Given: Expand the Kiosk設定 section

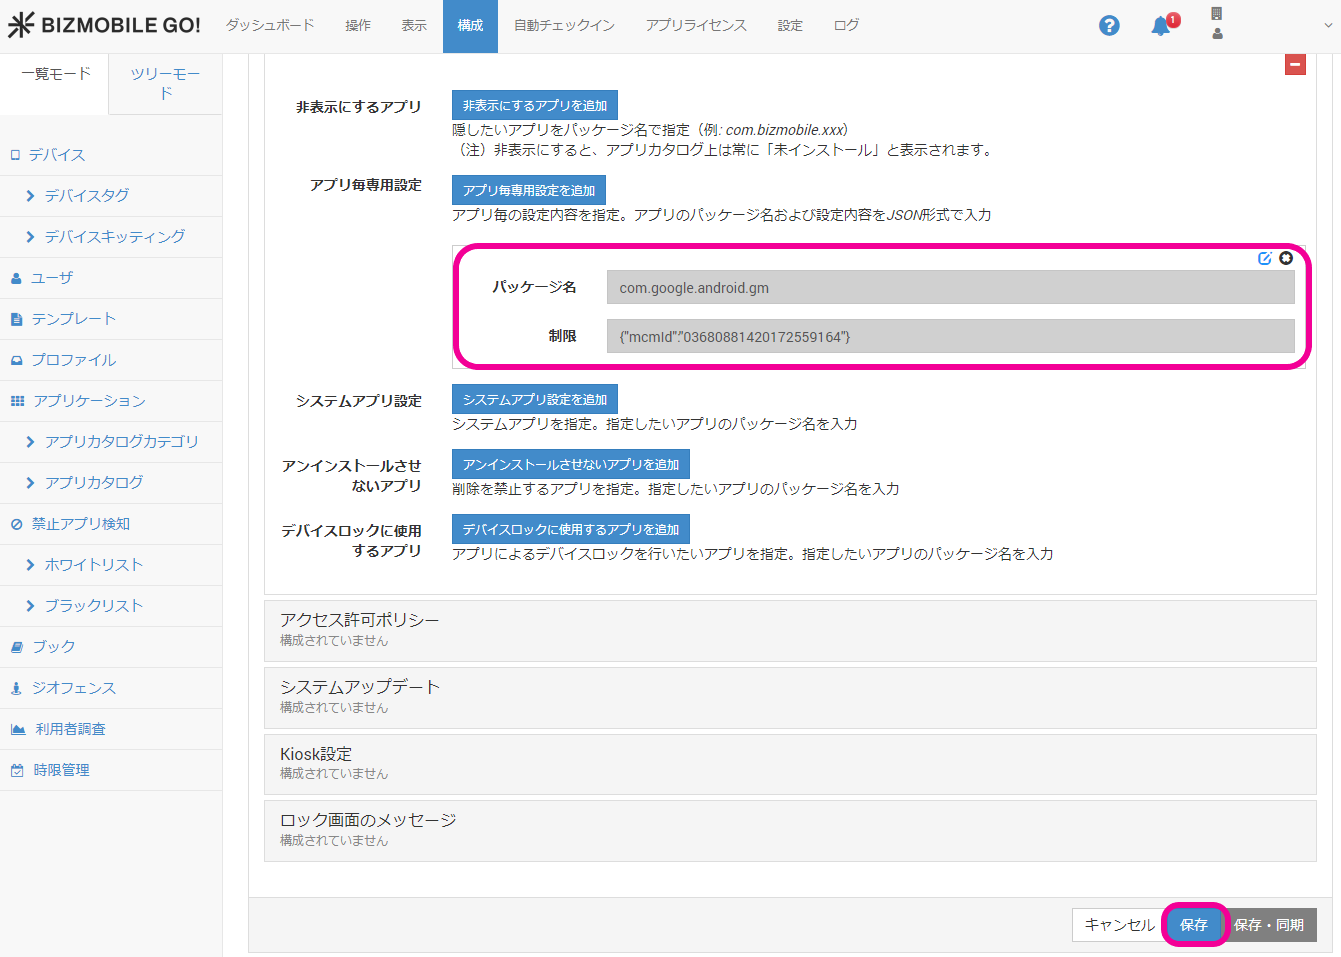Looking at the screenshot, I should coord(316,754).
